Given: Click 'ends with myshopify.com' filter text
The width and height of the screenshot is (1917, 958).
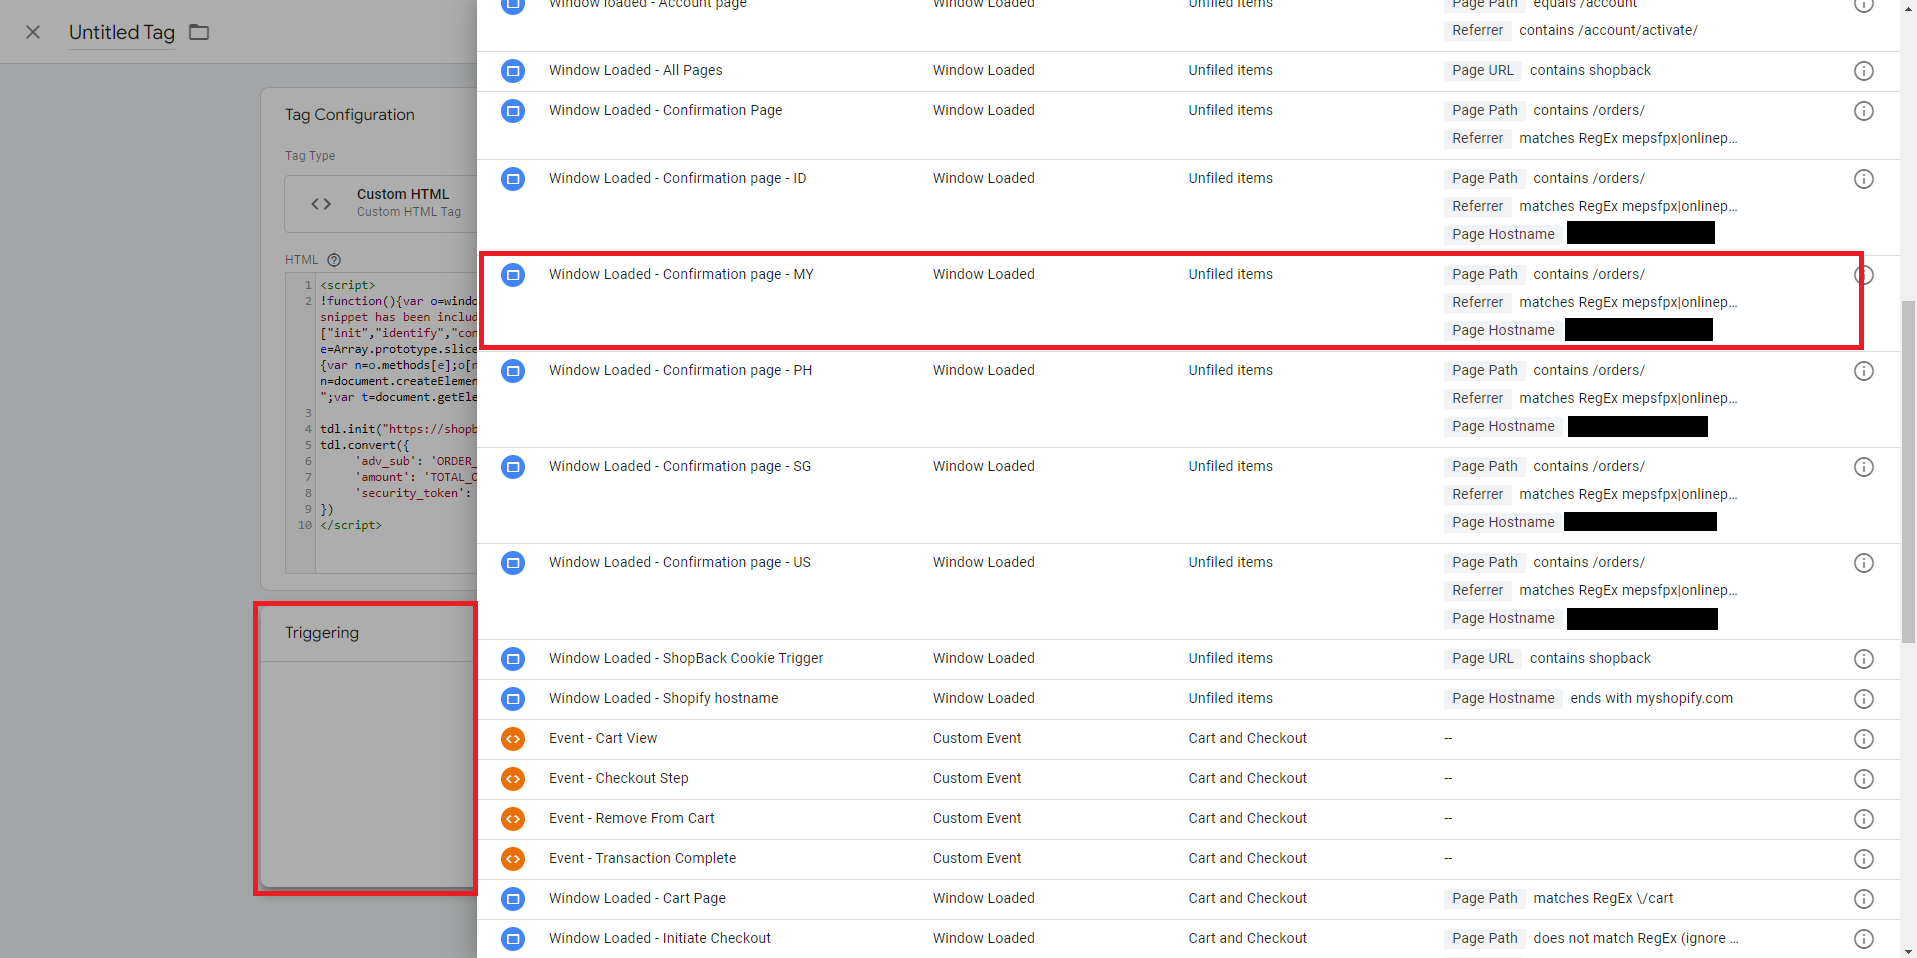Looking at the screenshot, I should [x=1651, y=699].
